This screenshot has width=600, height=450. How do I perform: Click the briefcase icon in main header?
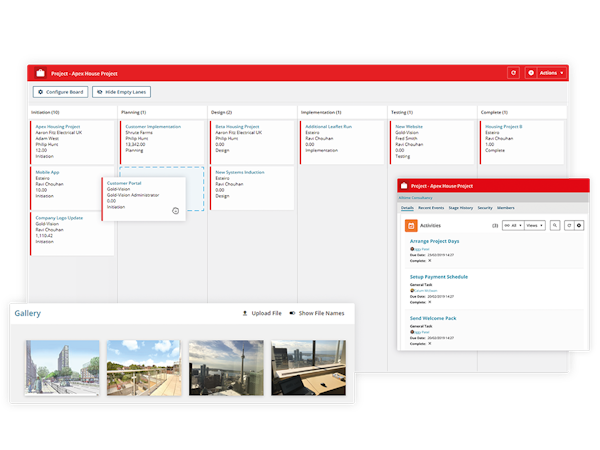[40, 73]
